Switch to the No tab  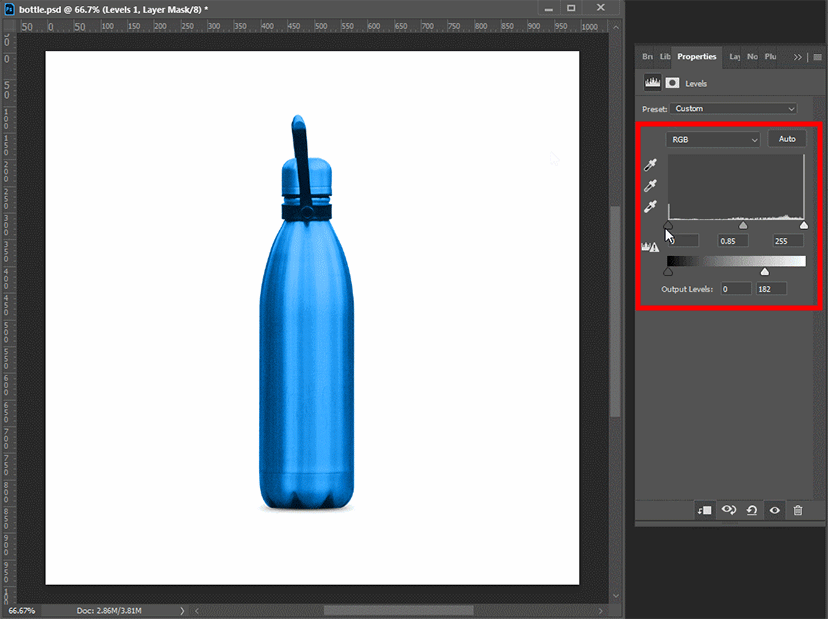tap(752, 57)
